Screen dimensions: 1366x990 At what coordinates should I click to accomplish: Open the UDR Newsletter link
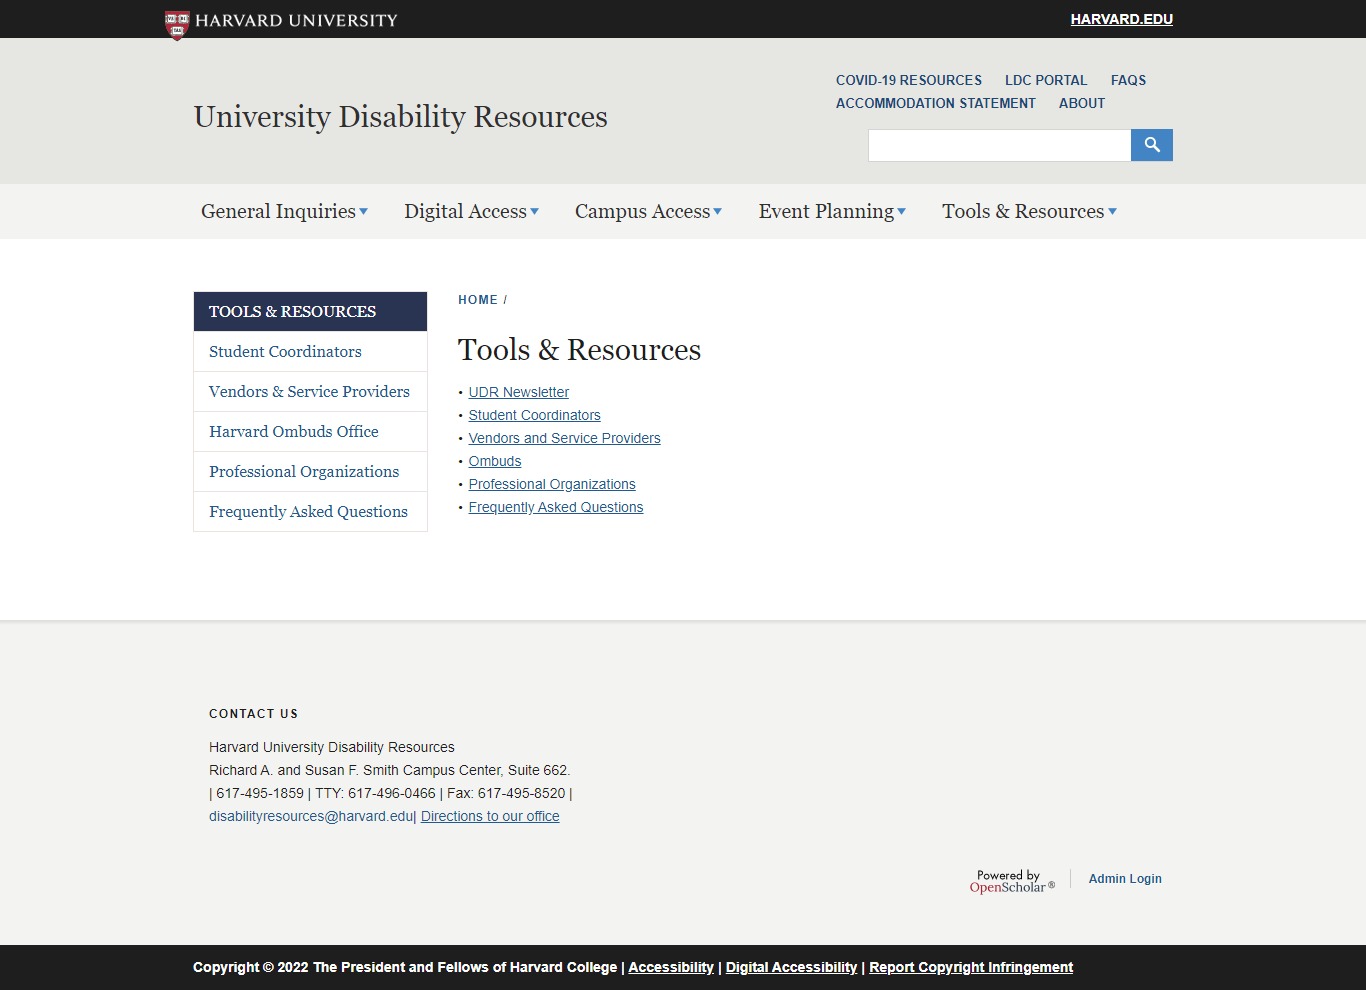[518, 392]
